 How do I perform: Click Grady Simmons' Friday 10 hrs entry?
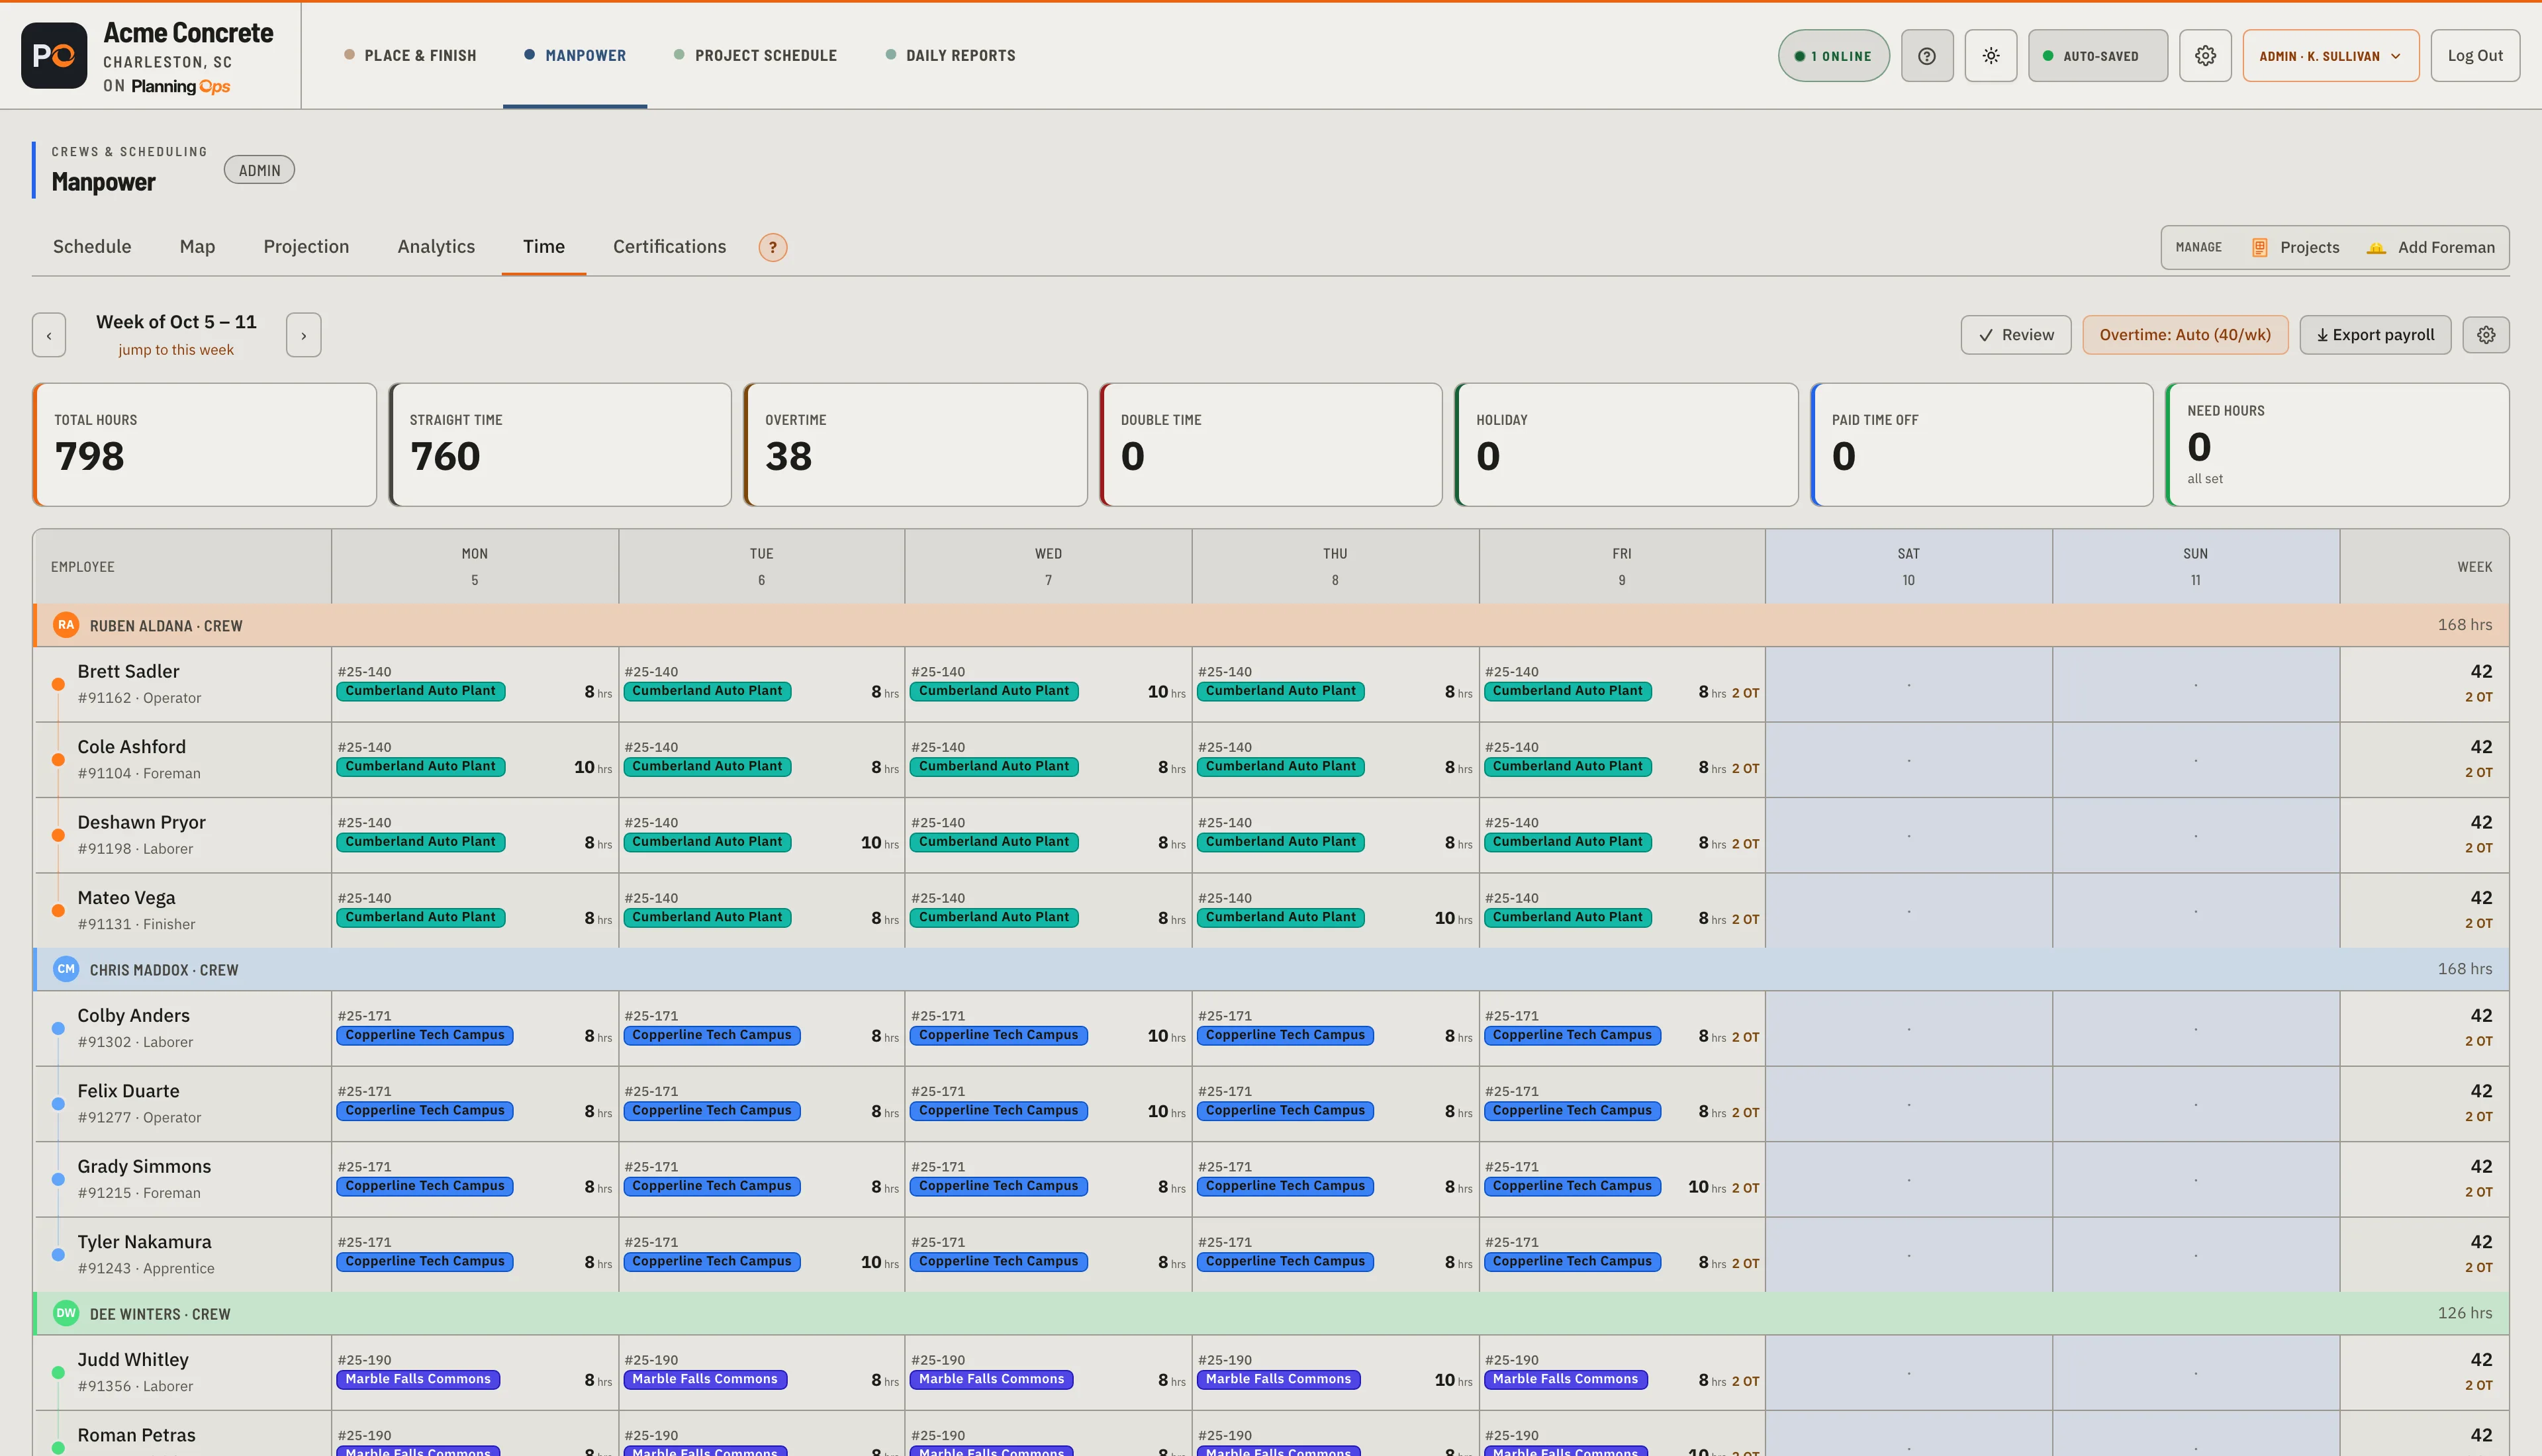click(x=1707, y=1187)
